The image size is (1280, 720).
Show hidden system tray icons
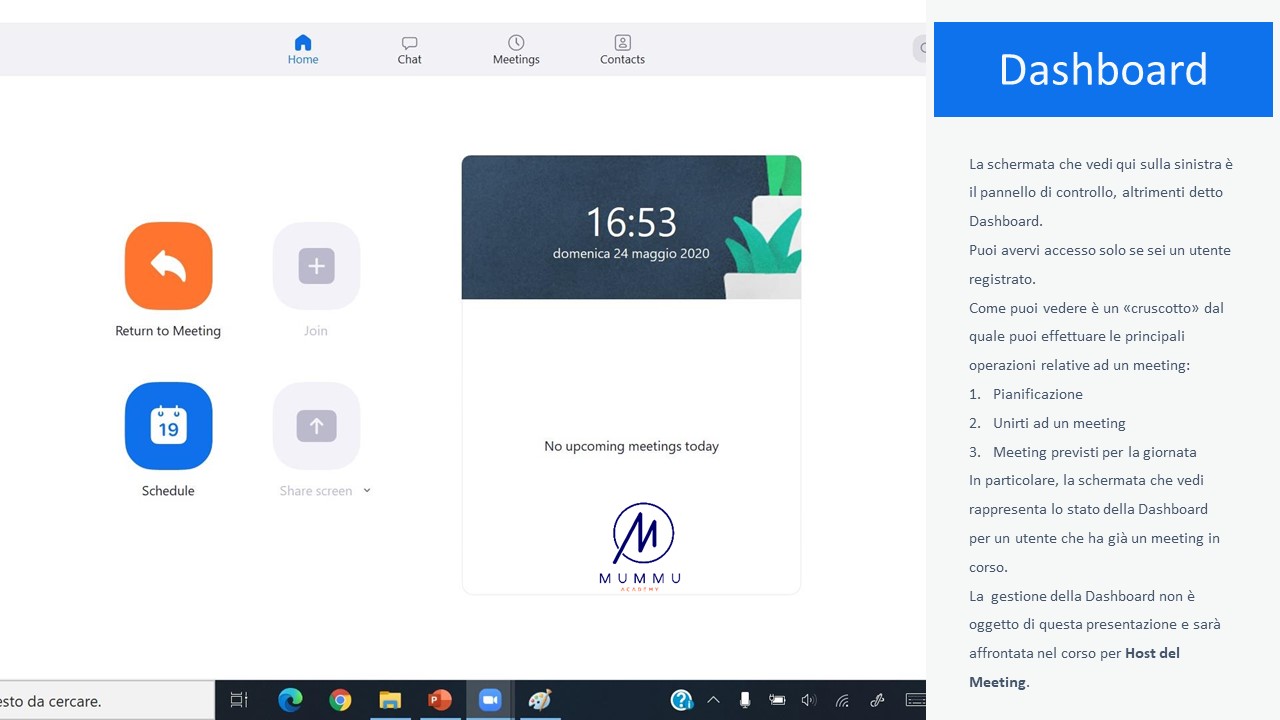713,701
